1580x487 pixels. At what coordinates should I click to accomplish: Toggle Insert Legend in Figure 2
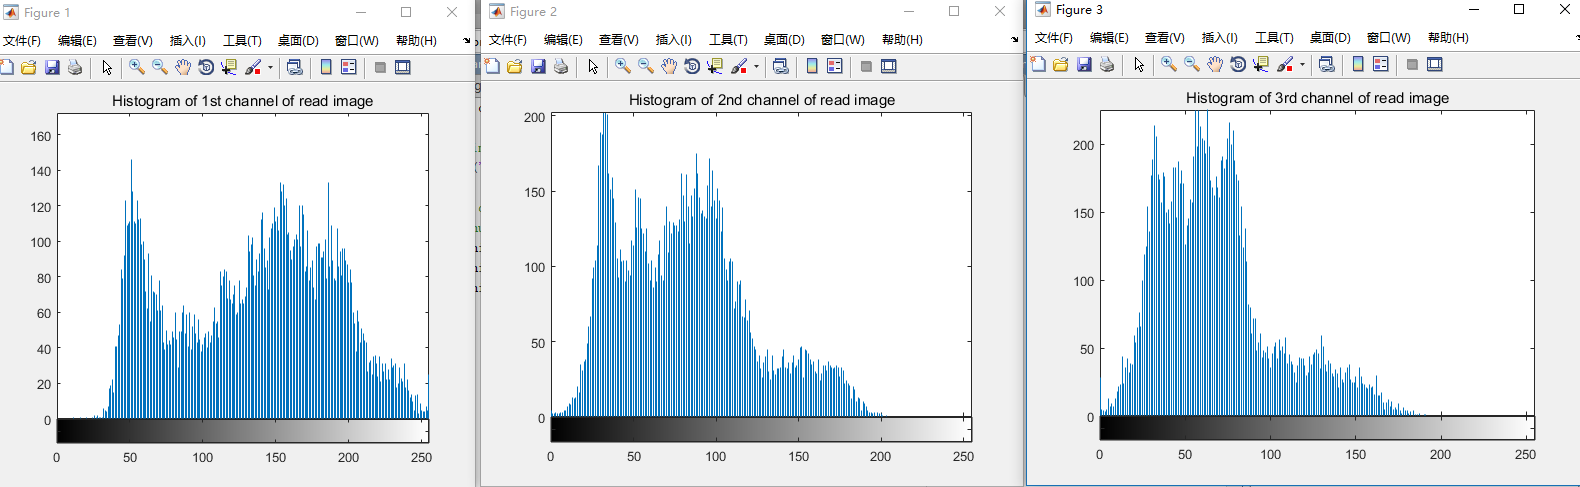[835, 66]
